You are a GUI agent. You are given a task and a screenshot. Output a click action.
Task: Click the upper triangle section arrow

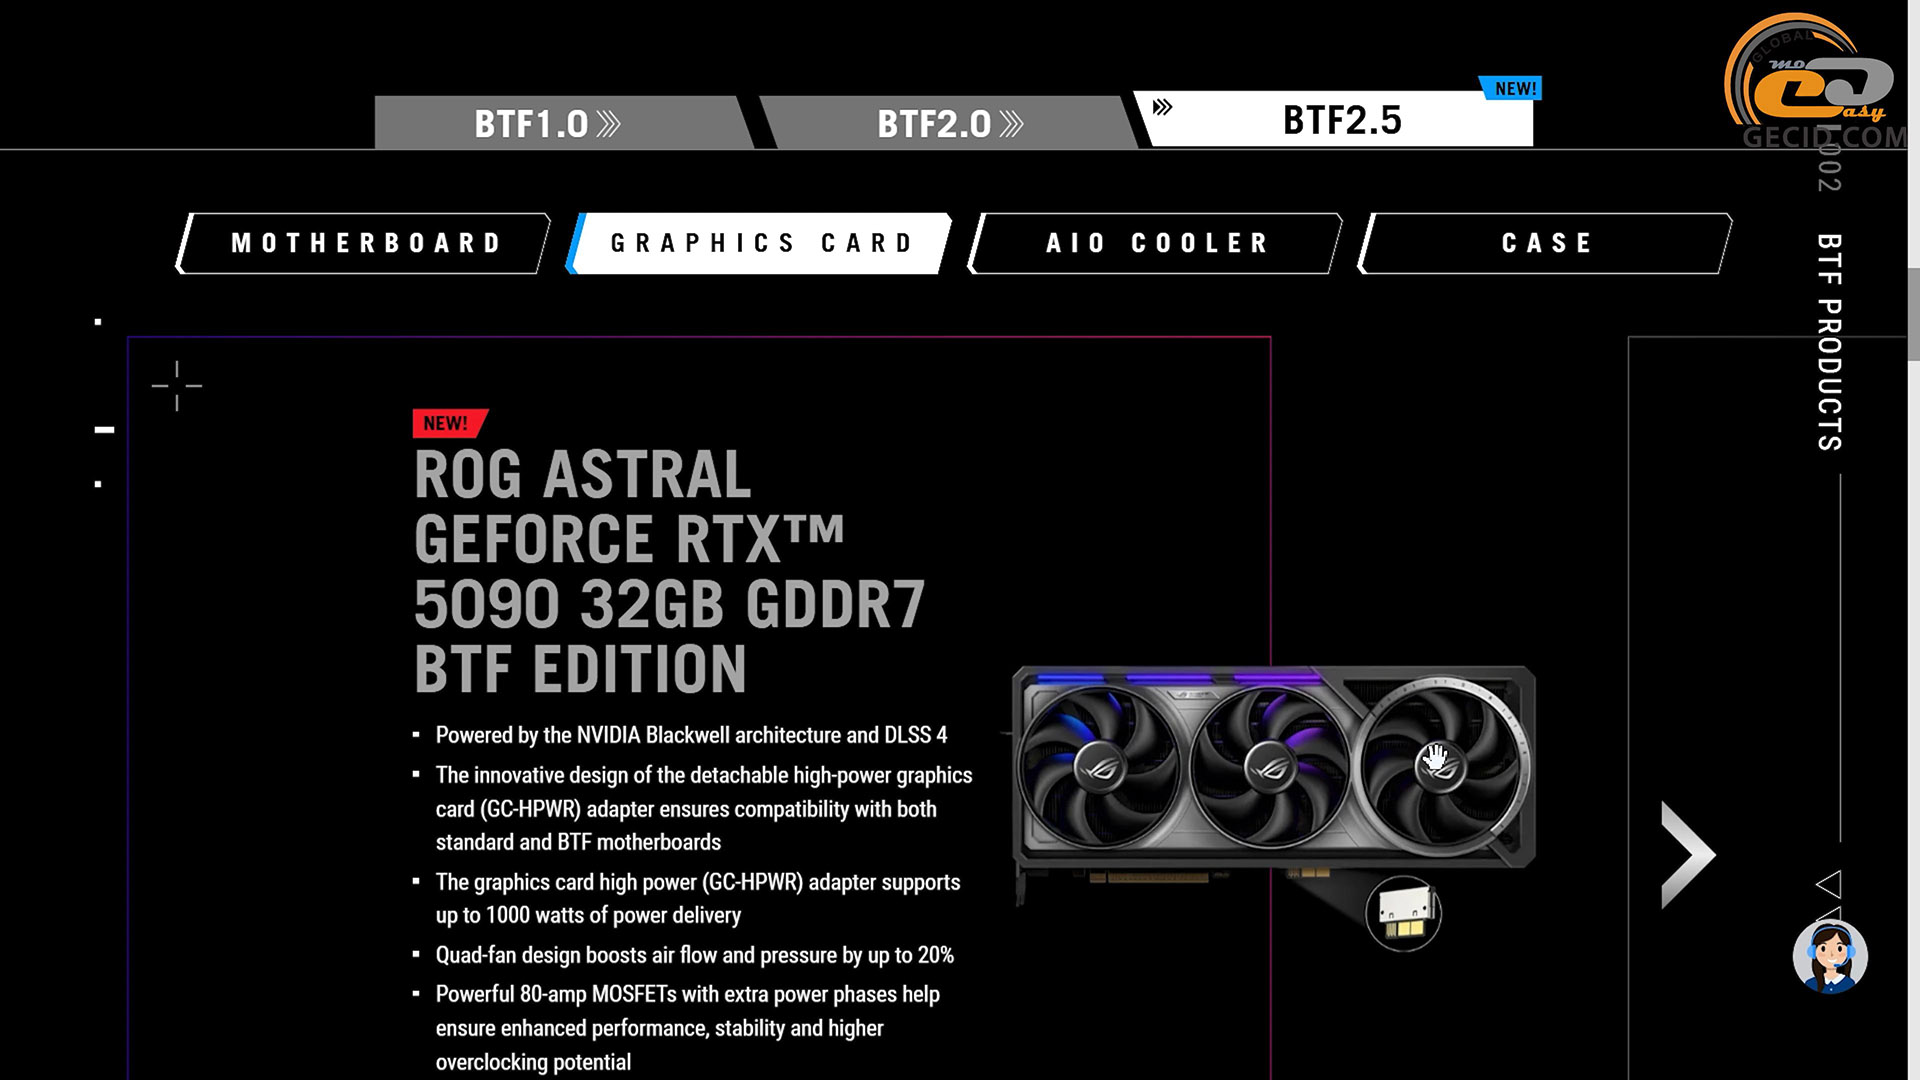[x=1829, y=883]
